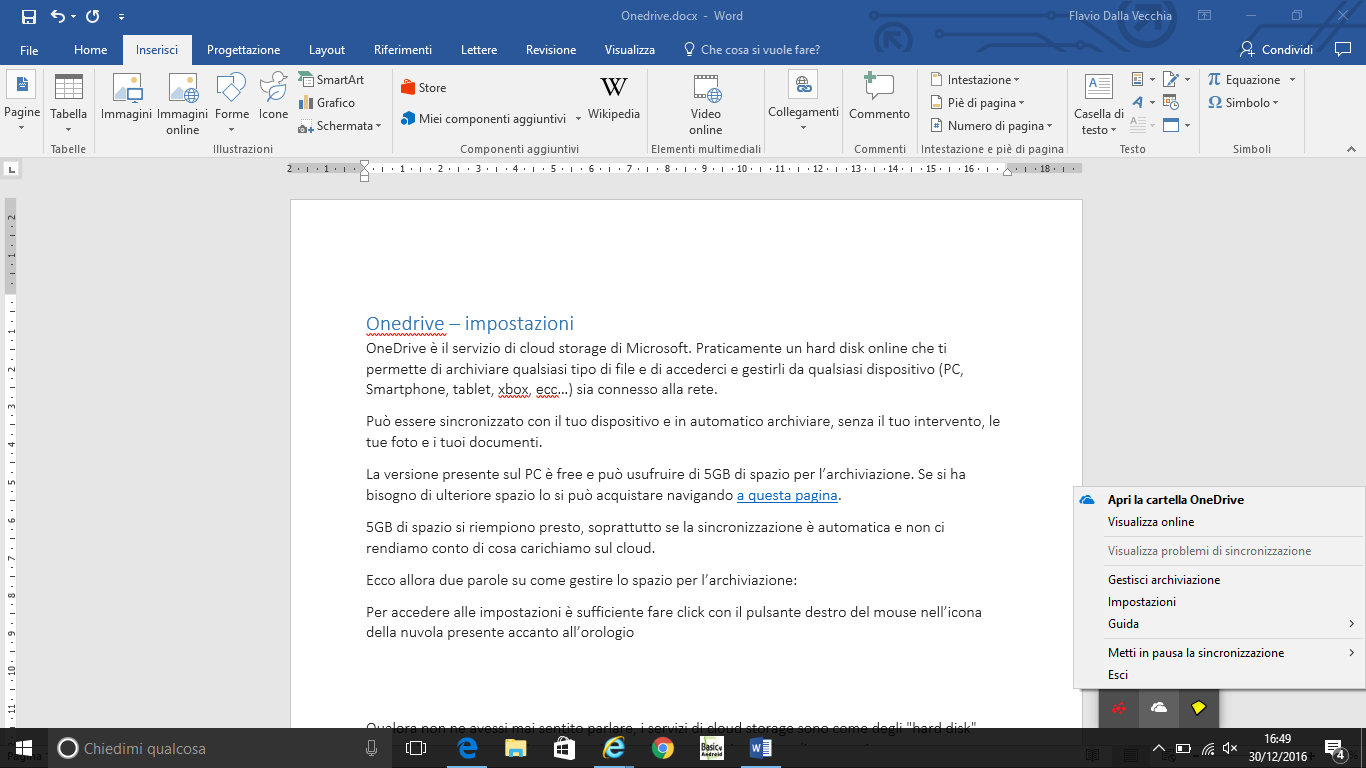Click the signature line icon

[x=1171, y=79]
